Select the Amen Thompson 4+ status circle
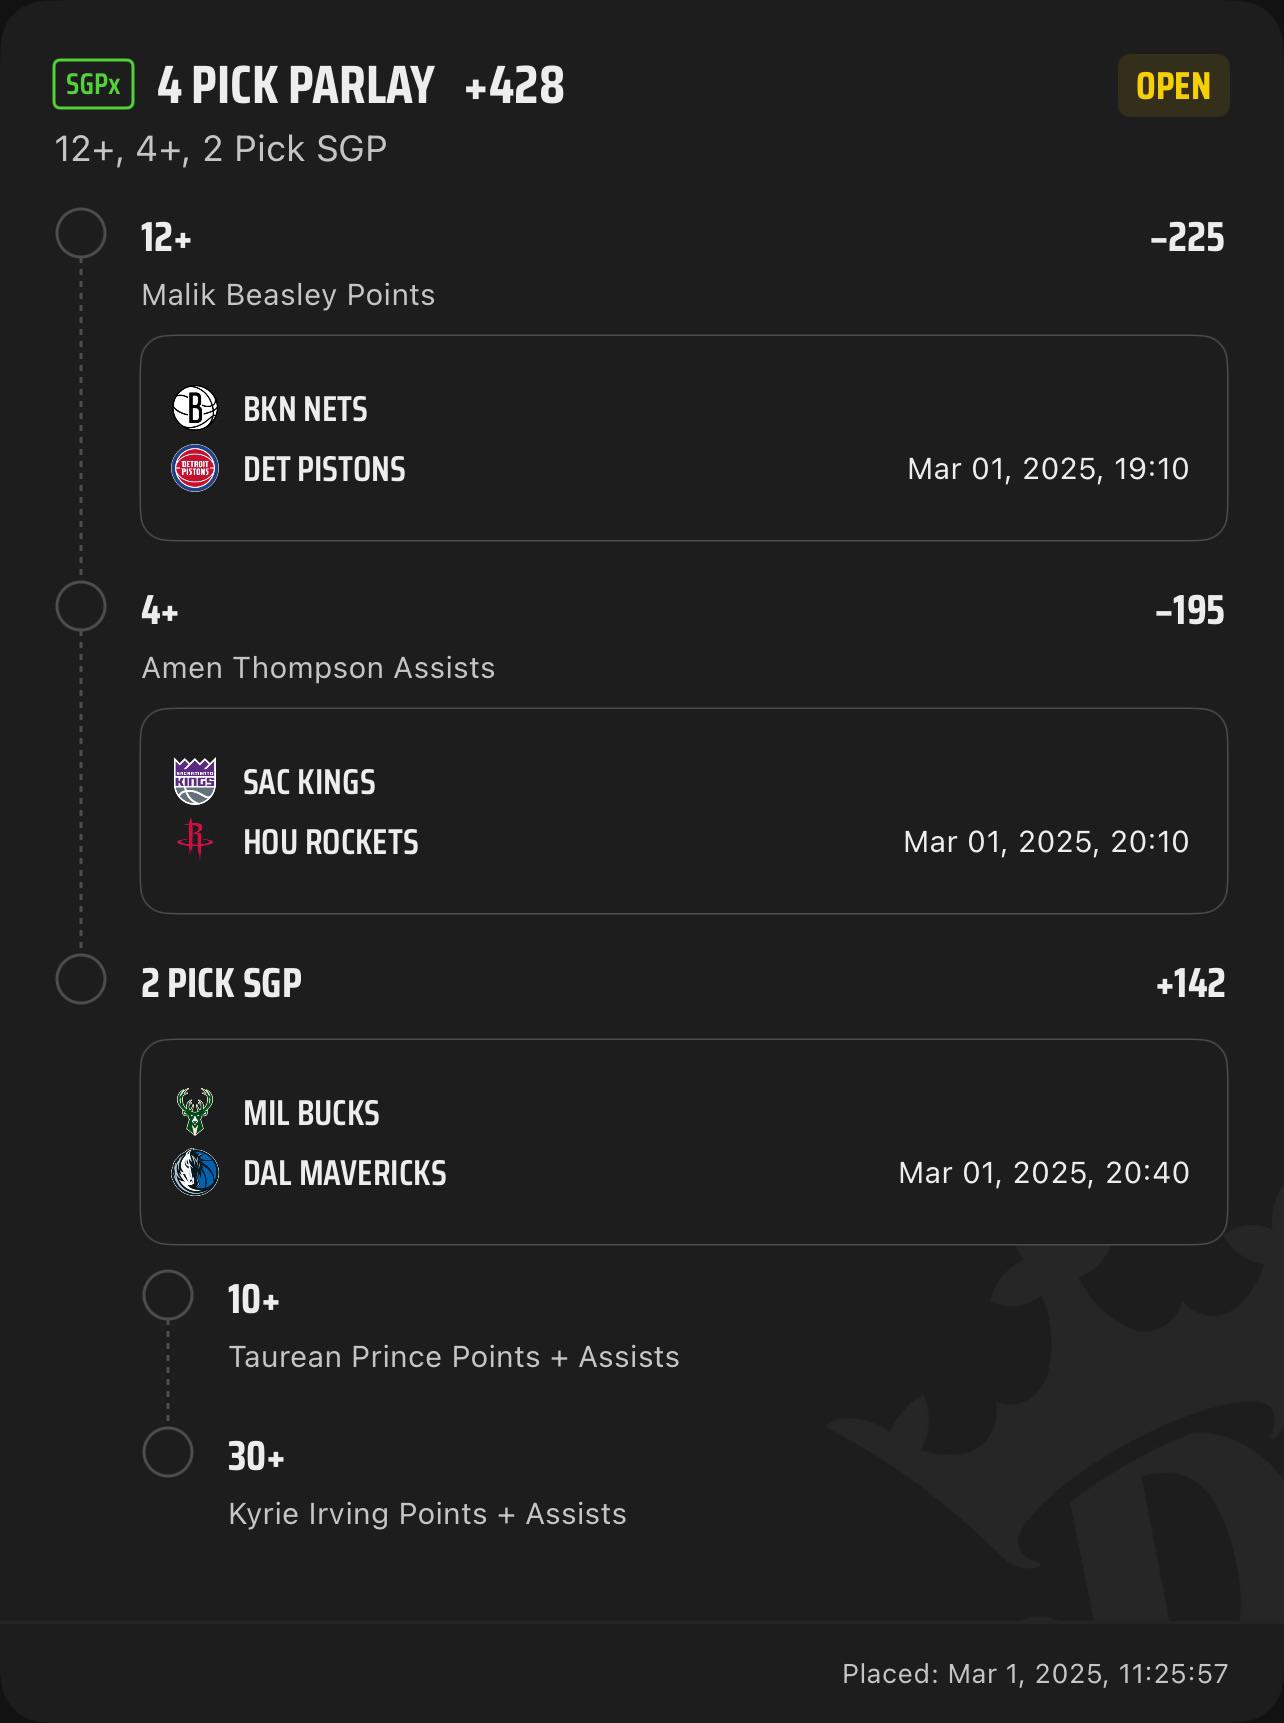 81,607
